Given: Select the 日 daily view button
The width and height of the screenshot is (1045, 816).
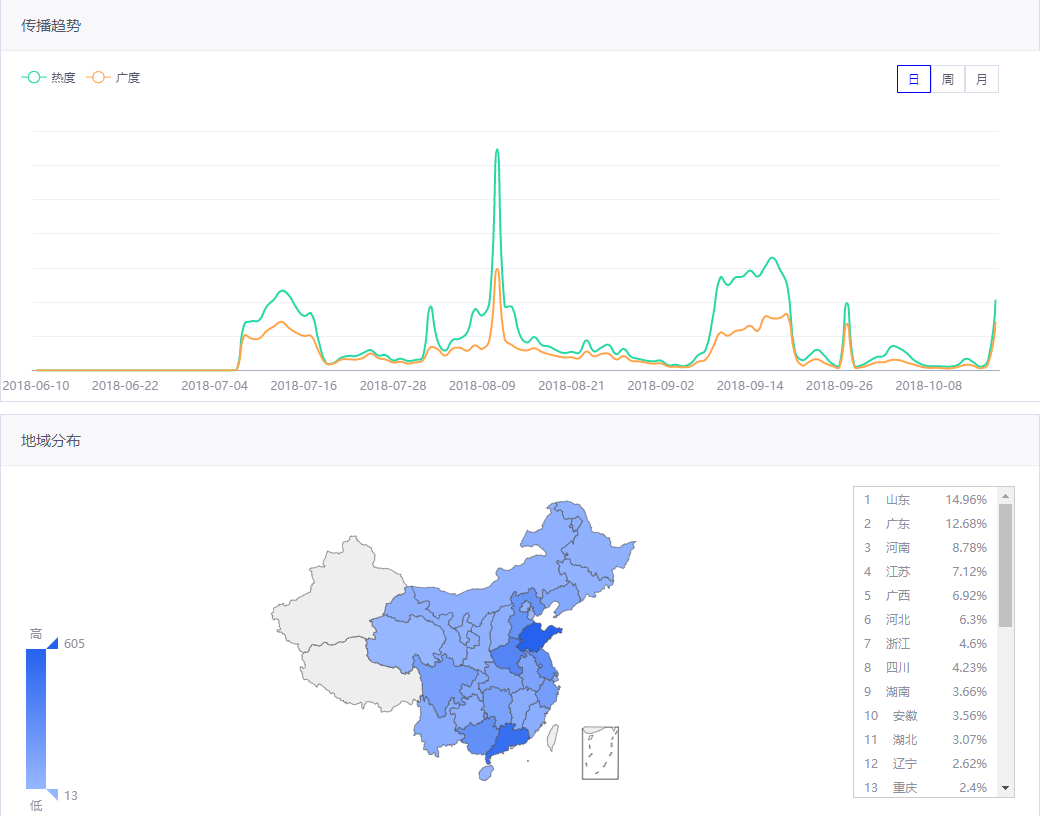Looking at the screenshot, I should pos(913,79).
